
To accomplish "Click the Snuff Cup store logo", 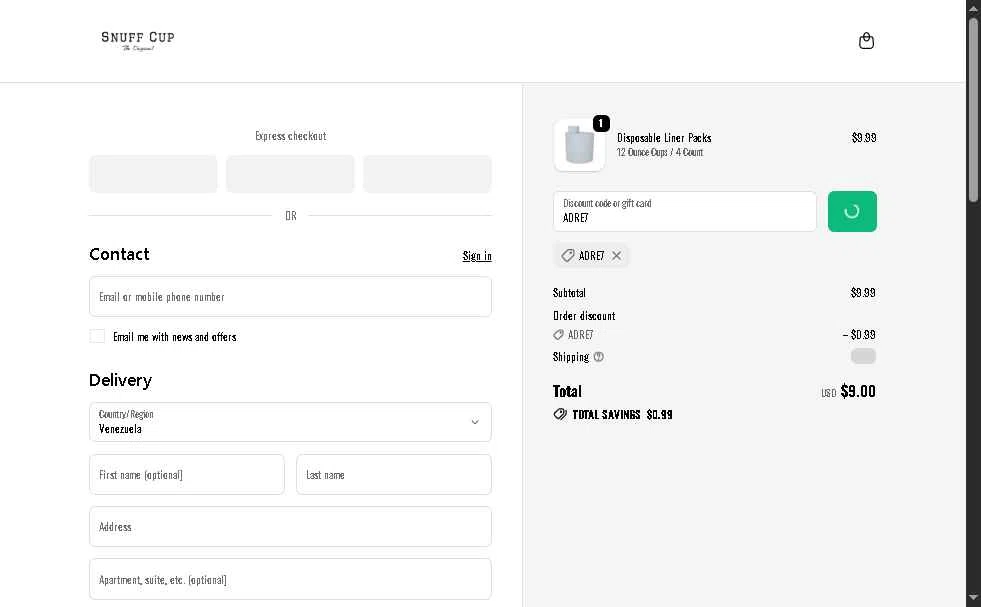I will point(138,41).
